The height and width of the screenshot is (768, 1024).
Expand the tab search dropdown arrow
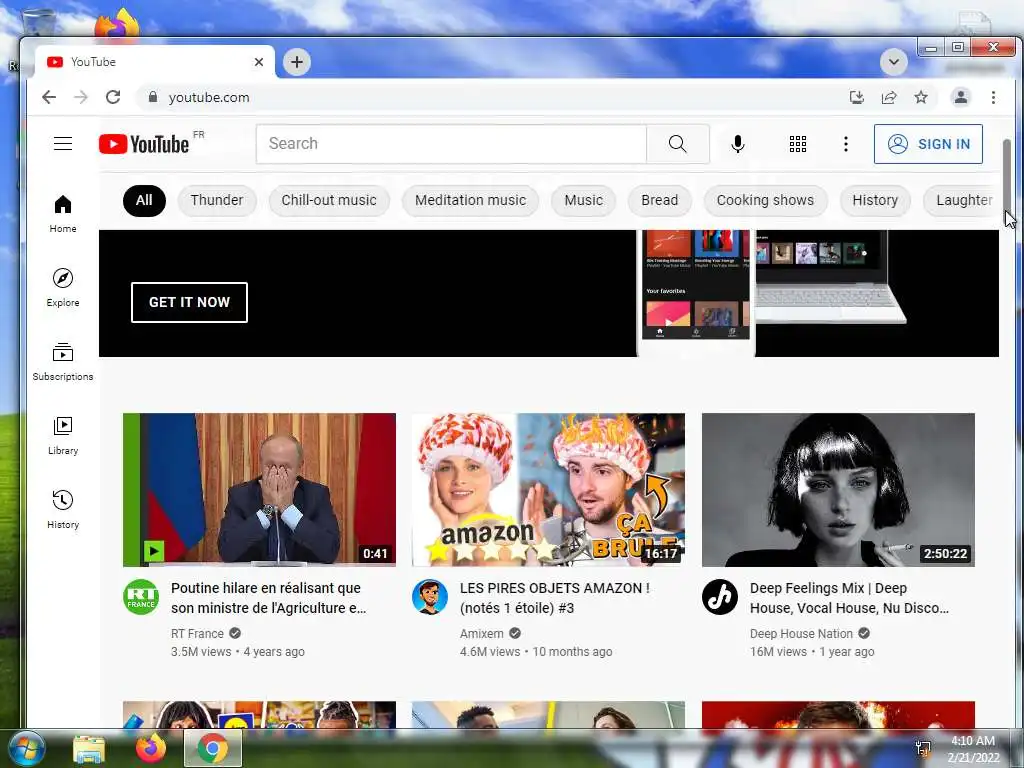893,62
